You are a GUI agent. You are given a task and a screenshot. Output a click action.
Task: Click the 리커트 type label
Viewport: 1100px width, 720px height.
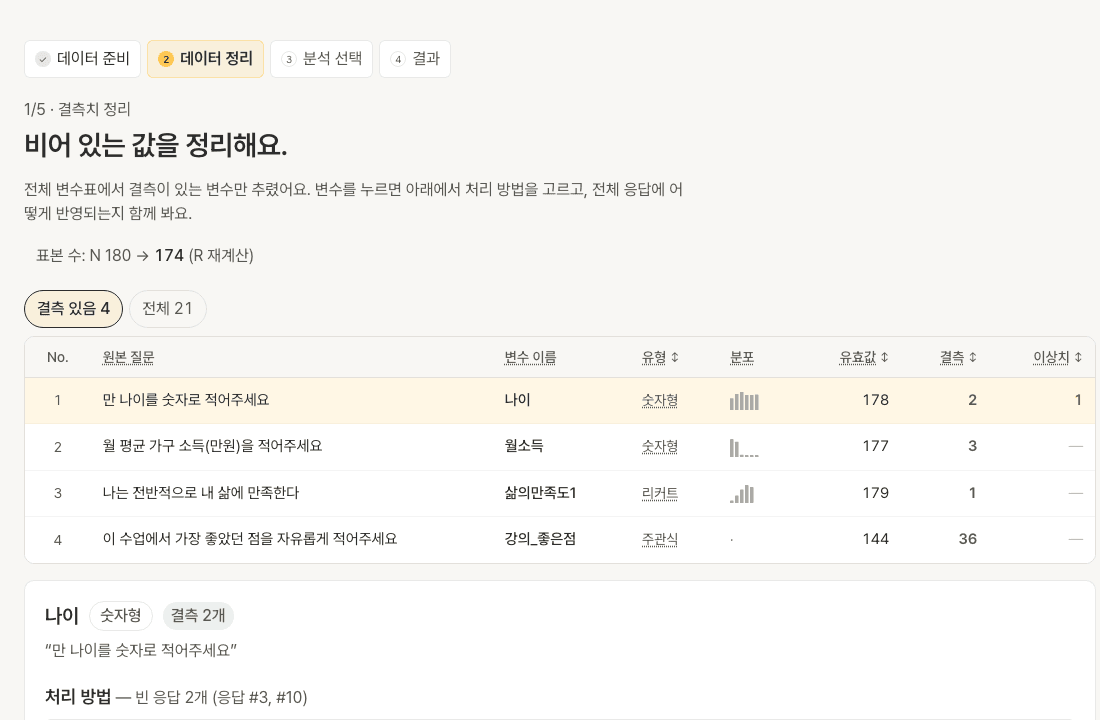click(660, 493)
